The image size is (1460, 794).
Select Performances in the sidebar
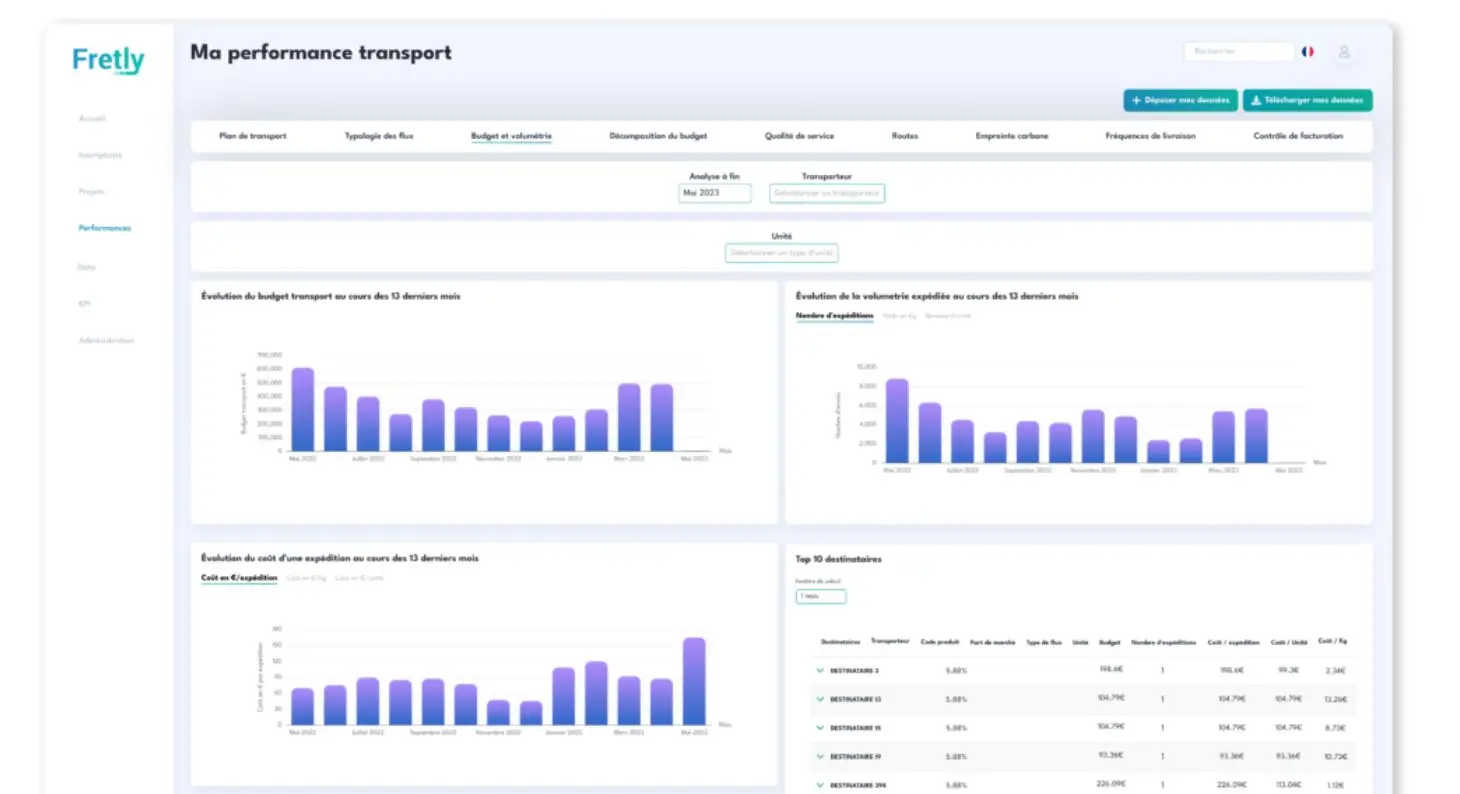[105, 228]
